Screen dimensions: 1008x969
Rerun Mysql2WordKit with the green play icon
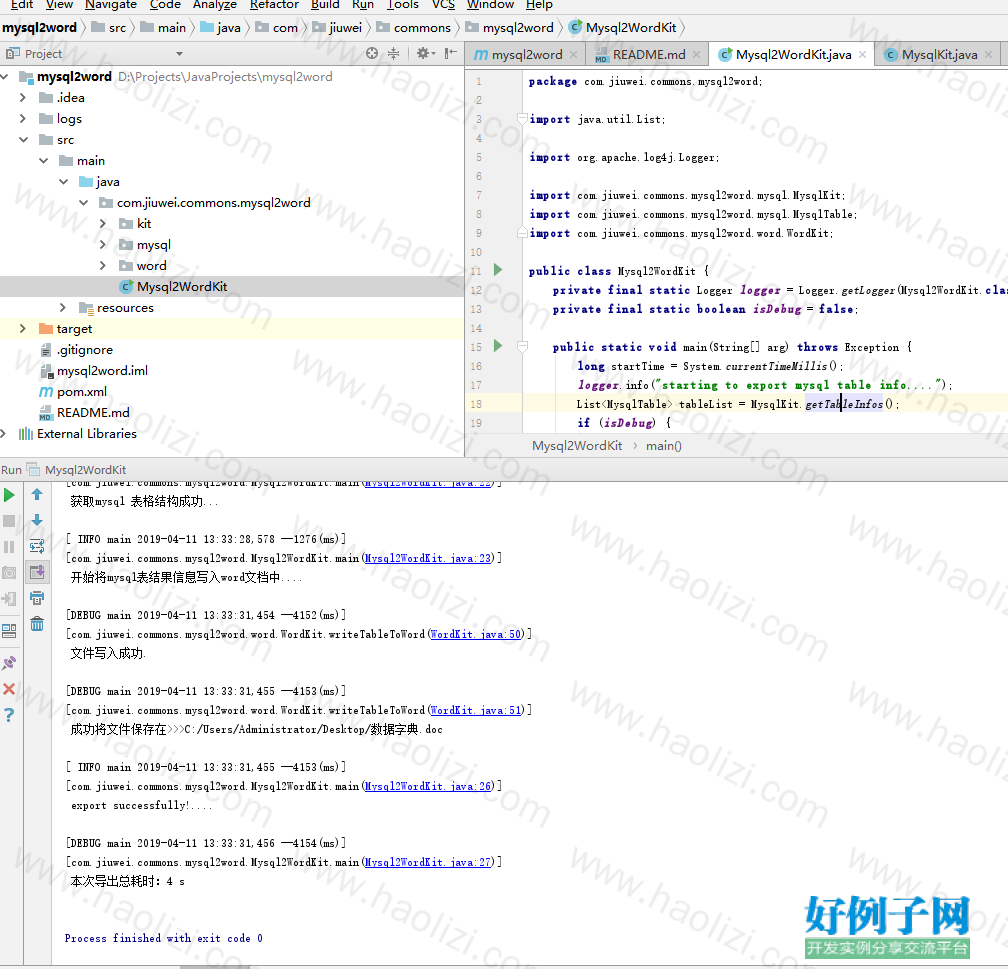pos(9,495)
